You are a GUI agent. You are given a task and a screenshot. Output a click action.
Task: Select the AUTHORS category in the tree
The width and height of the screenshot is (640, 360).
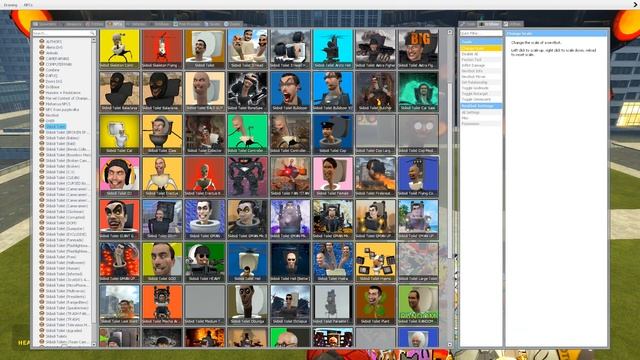click(53, 41)
